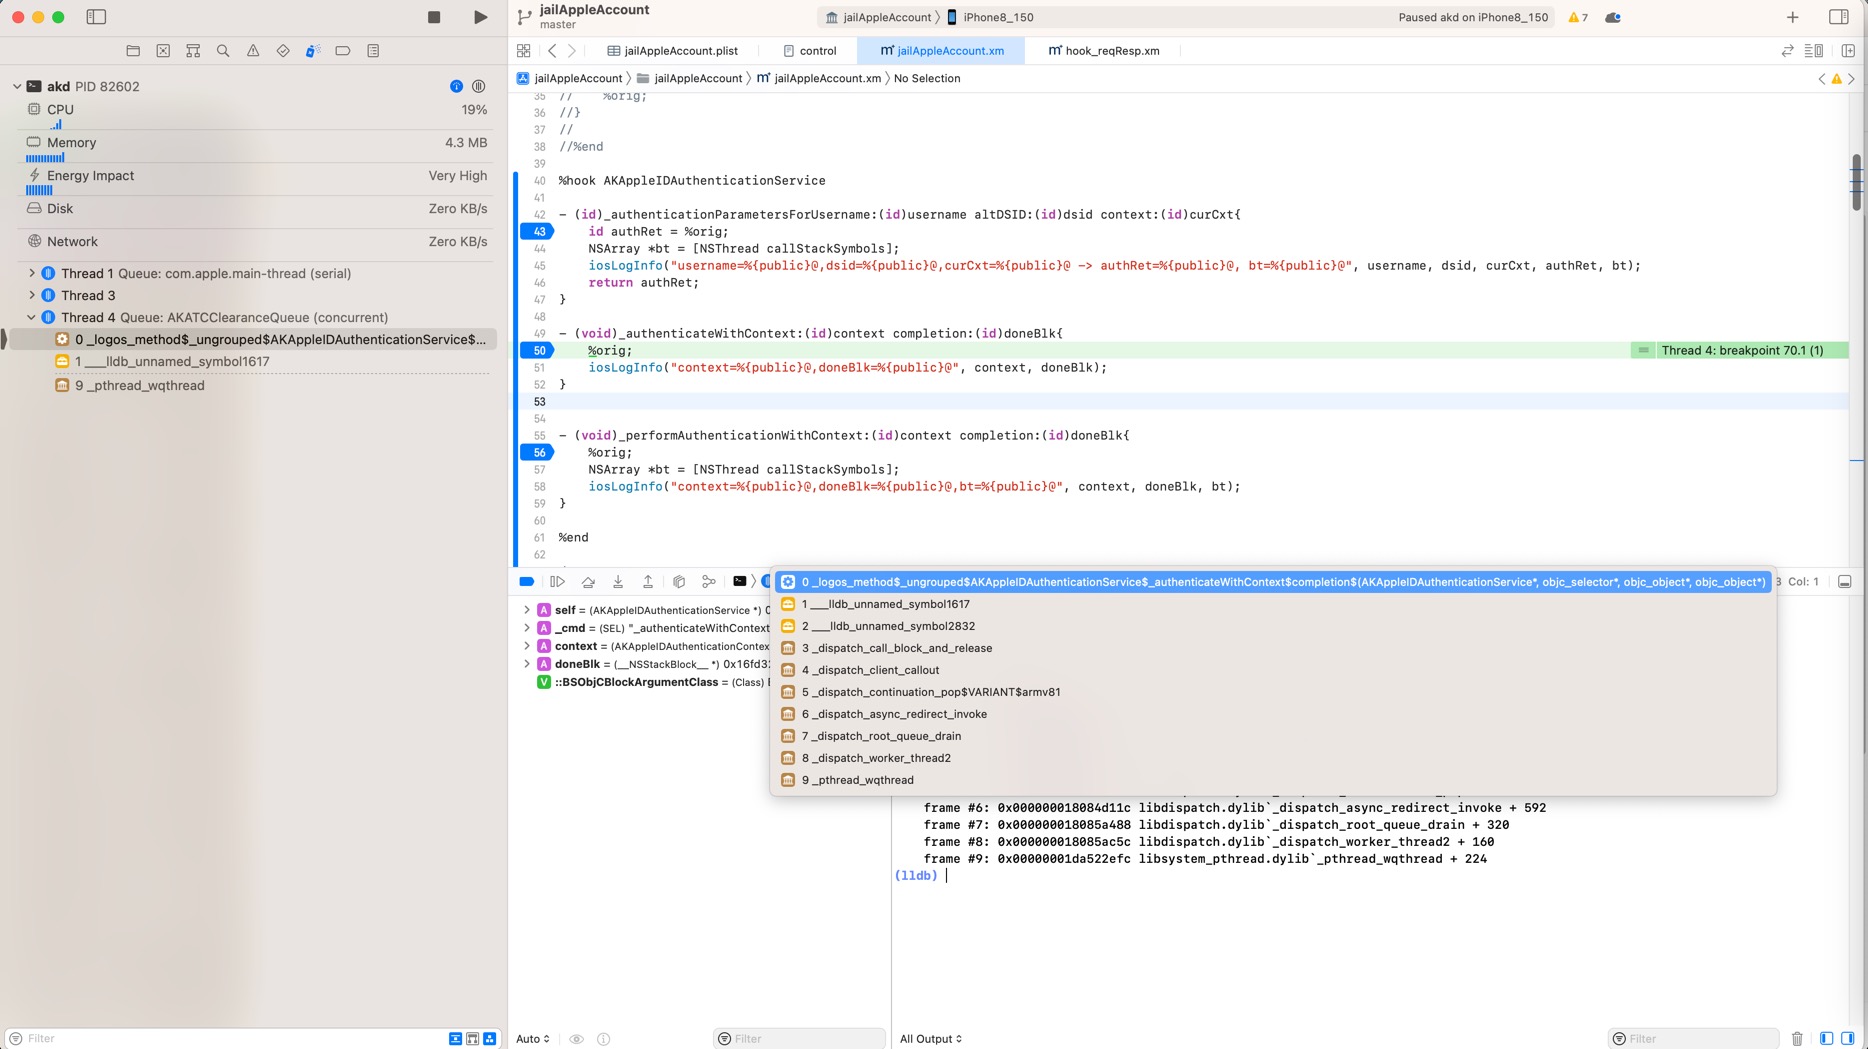The width and height of the screenshot is (1868, 1049).
Task: Select frame 3 _dispatch_call_block_and_release in popup
Action: [x=1273, y=648]
